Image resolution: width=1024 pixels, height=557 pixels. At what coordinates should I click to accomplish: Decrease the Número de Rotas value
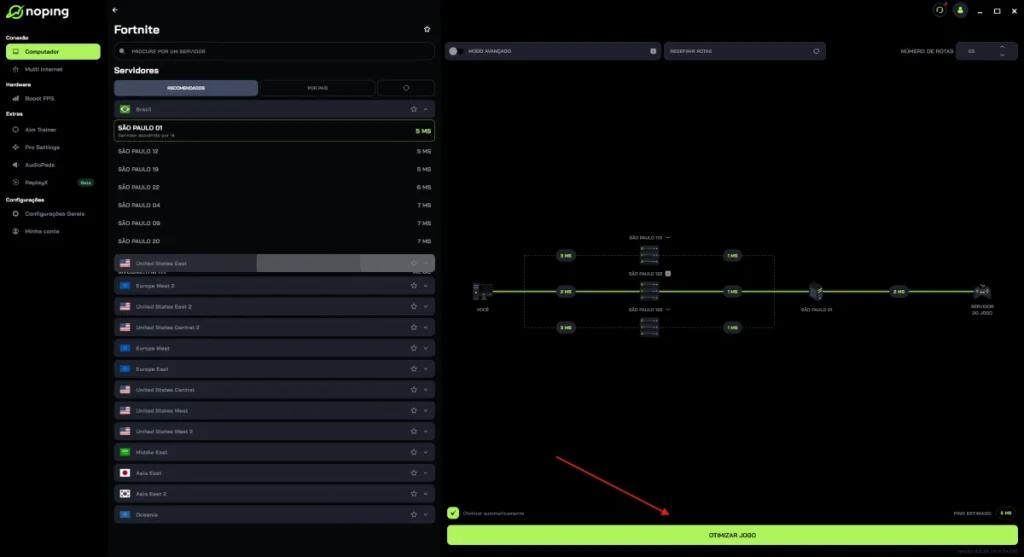1002,56
